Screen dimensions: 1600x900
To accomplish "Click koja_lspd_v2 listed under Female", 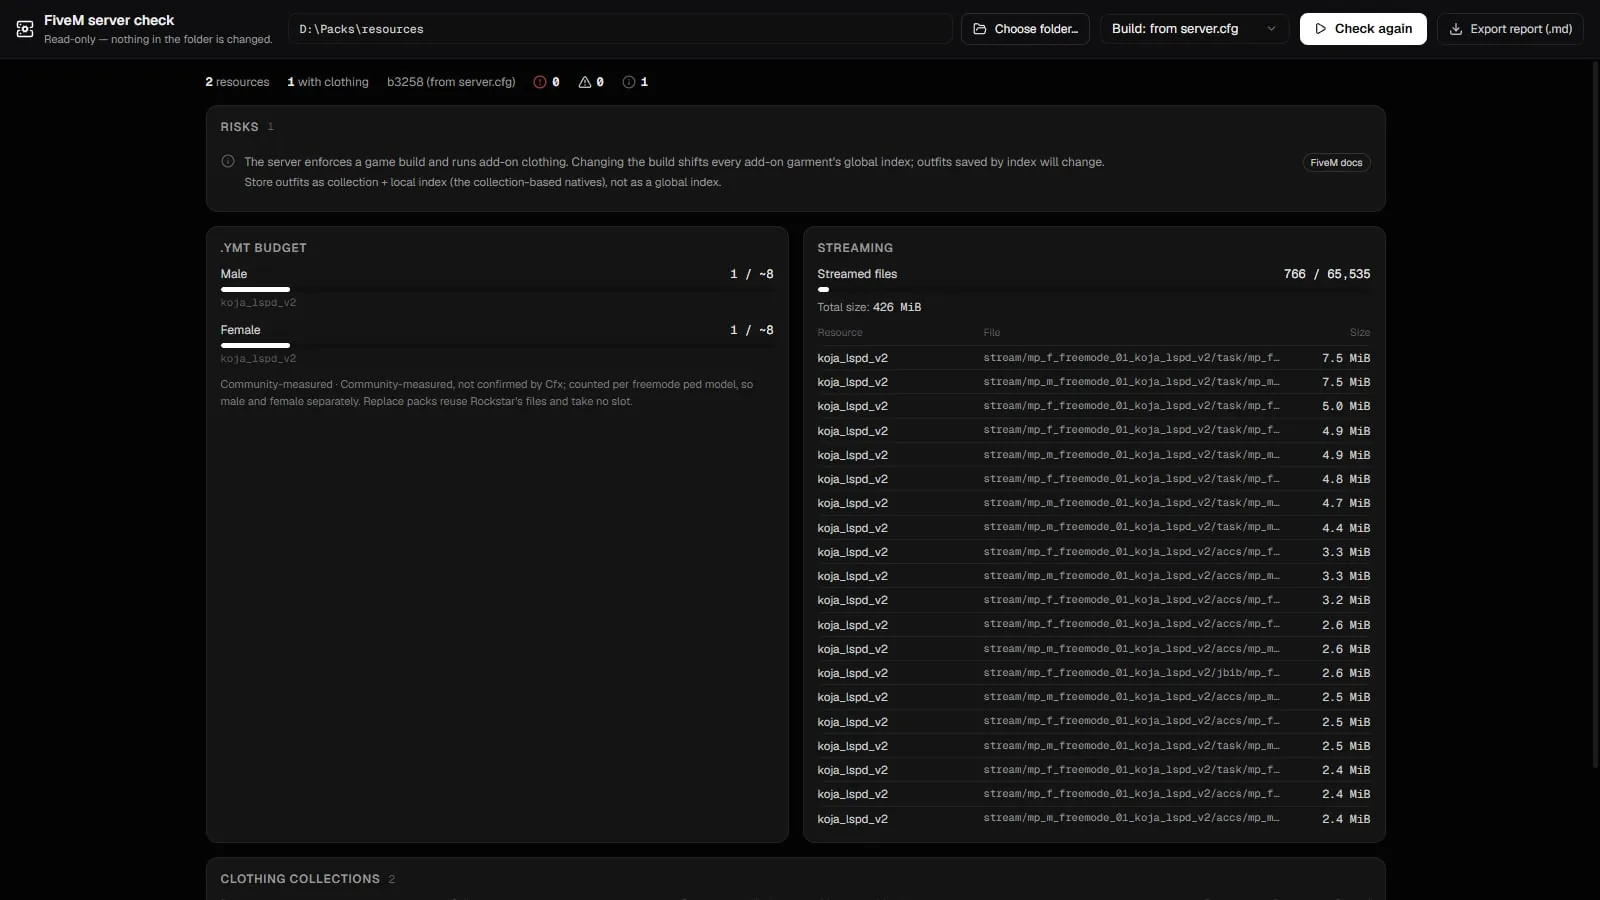I will (x=258, y=358).
